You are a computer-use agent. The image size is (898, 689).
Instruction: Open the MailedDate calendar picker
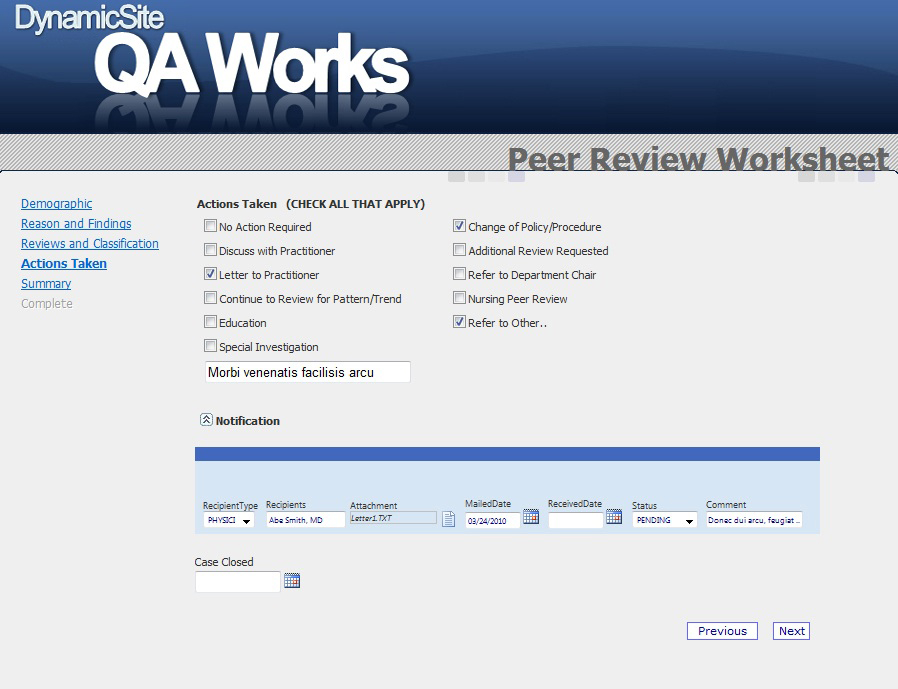point(531,517)
